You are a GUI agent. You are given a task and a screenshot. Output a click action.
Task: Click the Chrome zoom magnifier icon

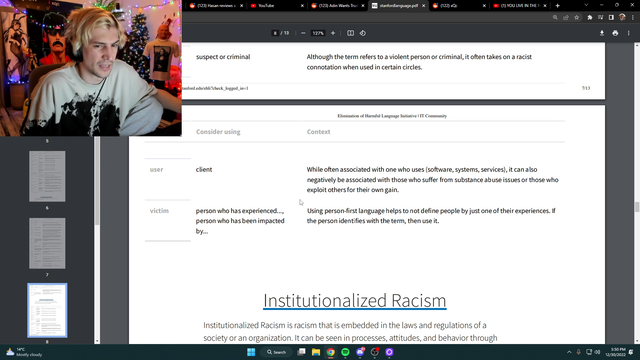point(555,18)
